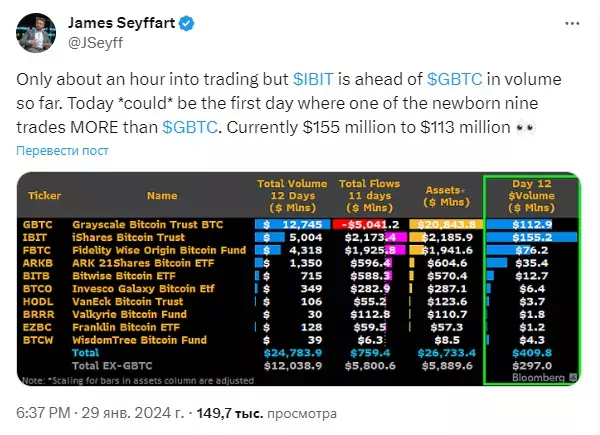Click the 6:37 PM timestamp
Image resolution: width=600 pixels, height=435 pixels.
[43, 413]
